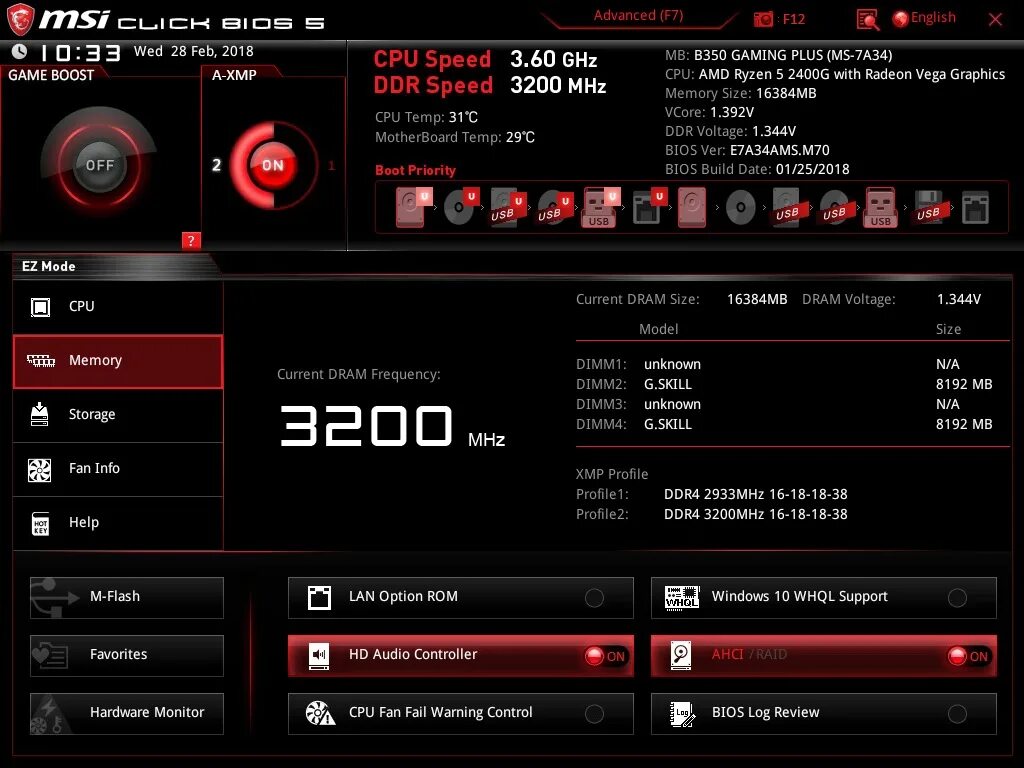Image resolution: width=1024 pixels, height=768 pixels.
Task: Click the DIMM4 G.SKILL memory row
Action: (784, 424)
